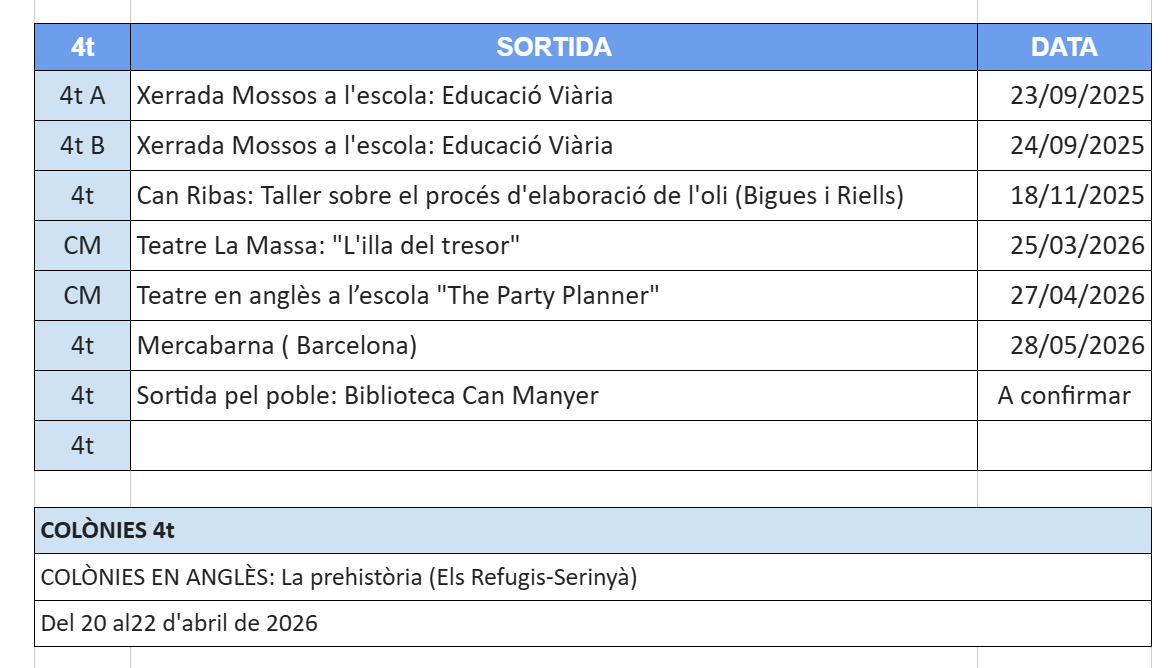The width and height of the screenshot is (1170, 668).
Task: Click the SORTIDA column header cell
Action: point(553,47)
